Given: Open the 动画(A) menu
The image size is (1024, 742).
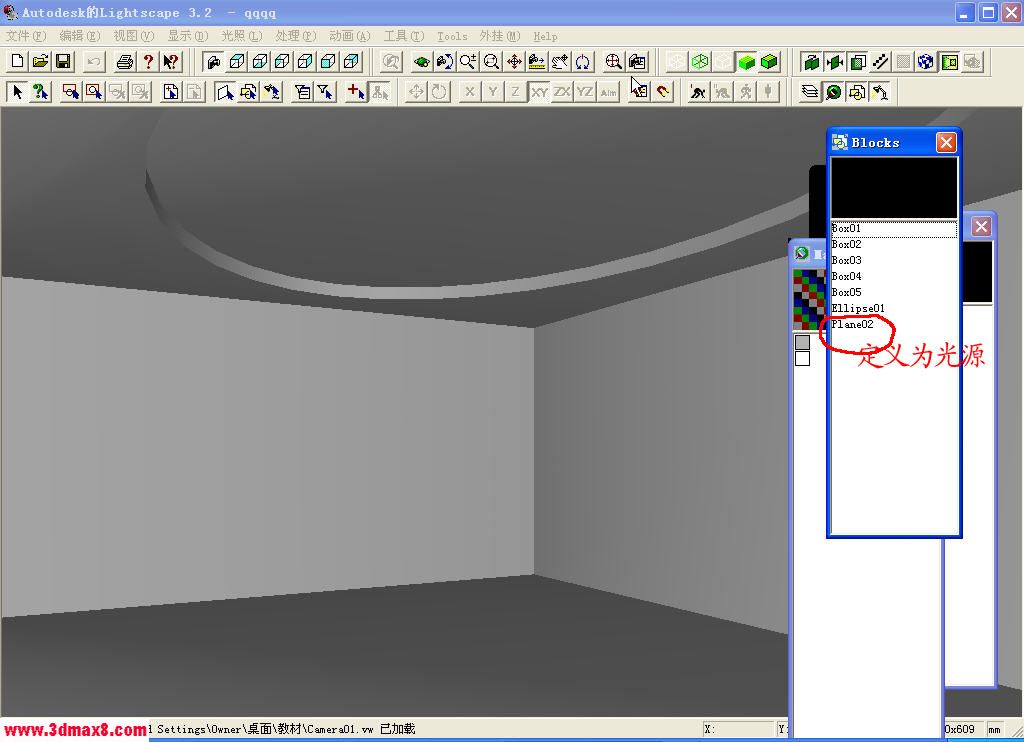Looking at the screenshot, I should pos(350,36).
